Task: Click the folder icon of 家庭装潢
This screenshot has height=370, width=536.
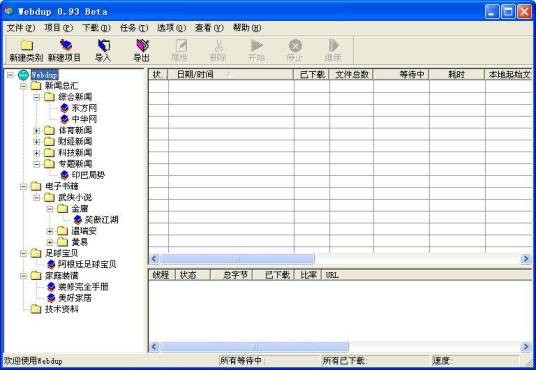Action: click(36, 275)
